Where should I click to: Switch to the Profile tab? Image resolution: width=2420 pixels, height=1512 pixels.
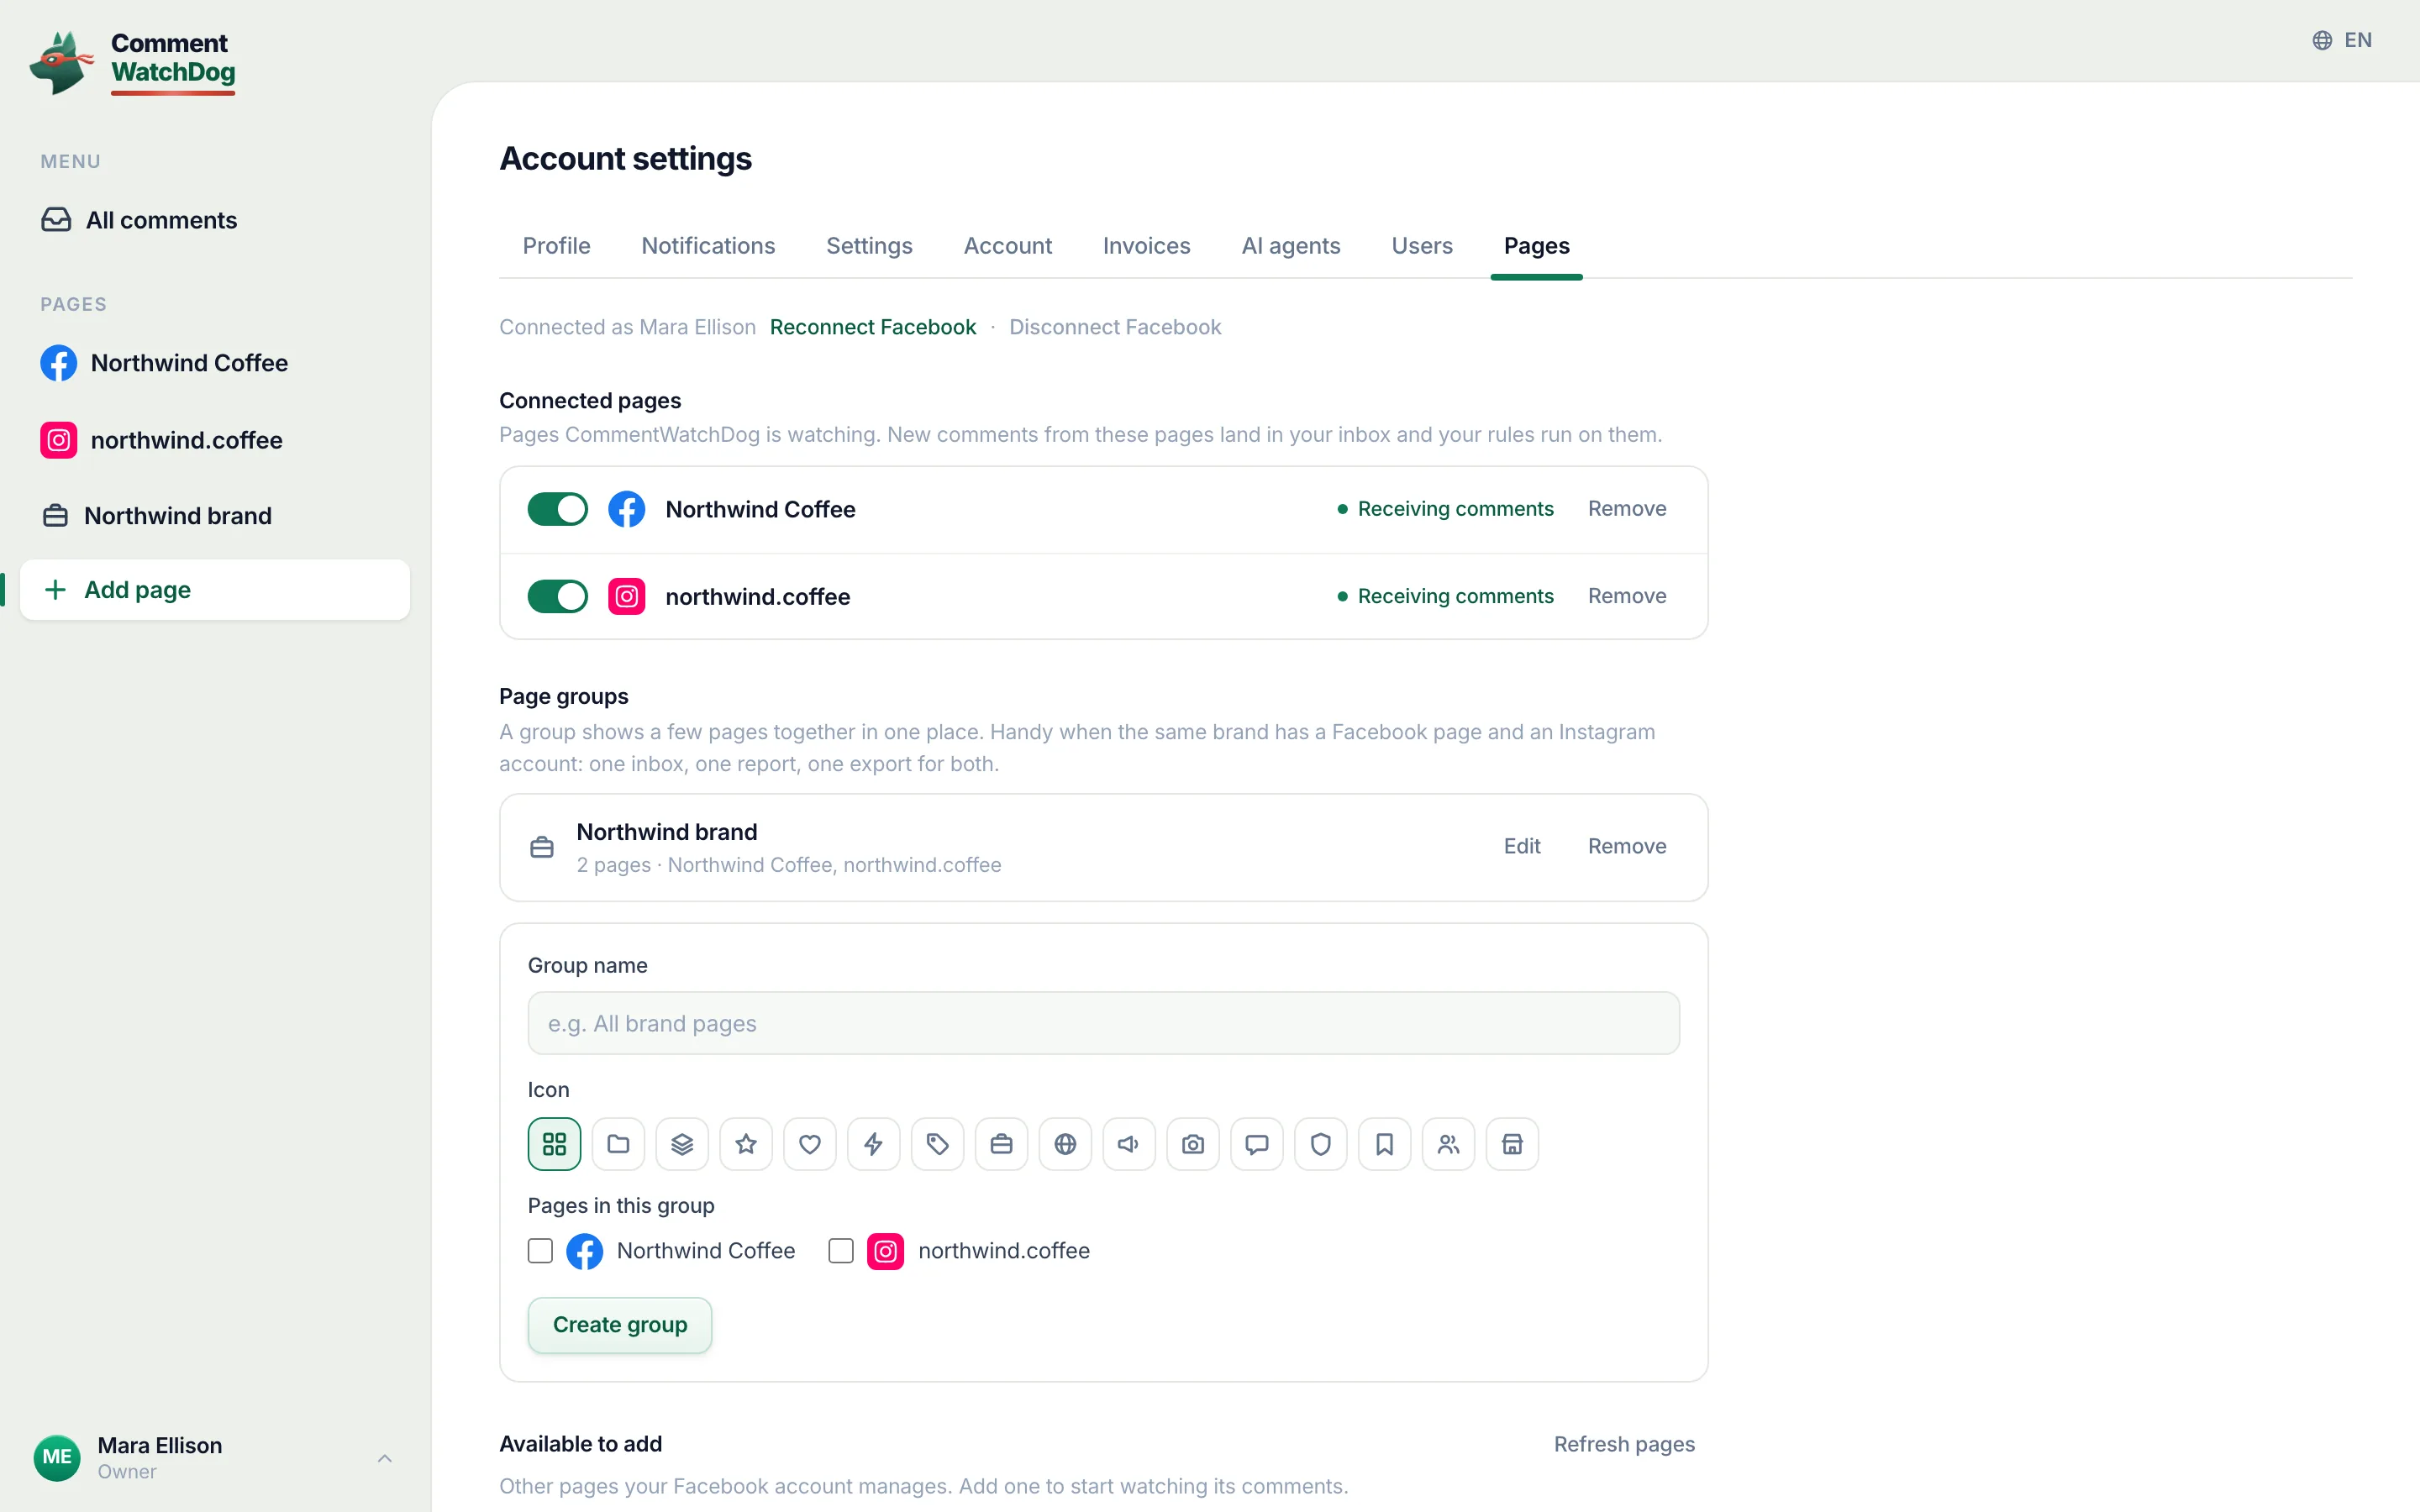coord(557,246)
